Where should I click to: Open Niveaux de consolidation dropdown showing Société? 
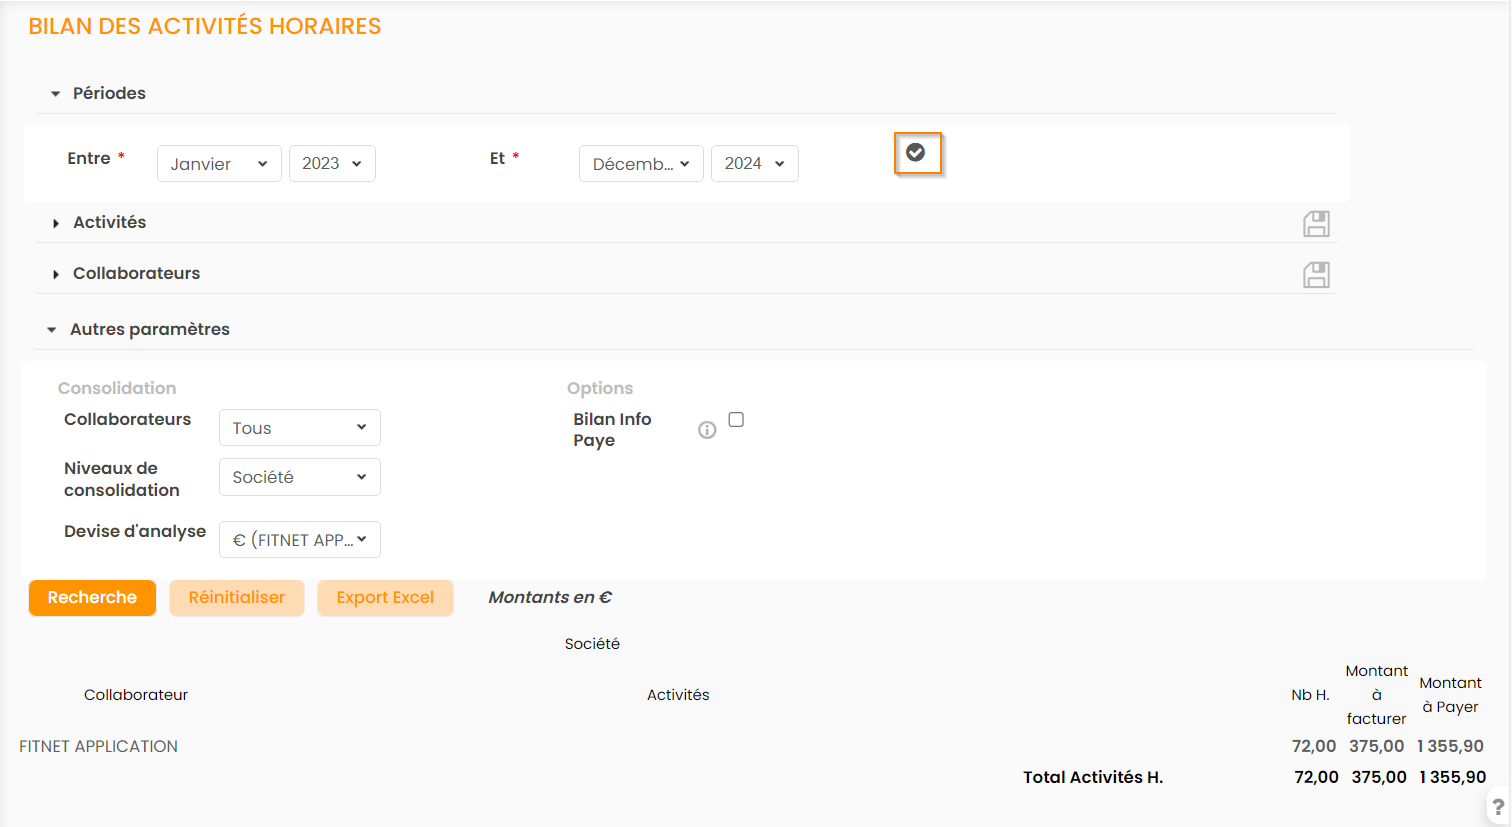tap(299, 477)
